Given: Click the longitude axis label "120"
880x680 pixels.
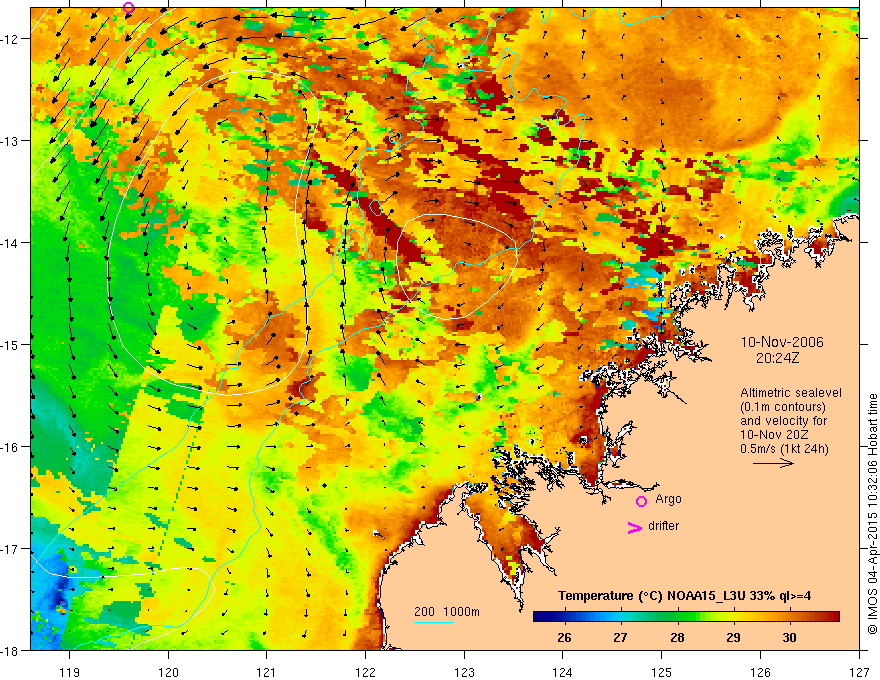Looking at the screenshot, I should point(168,673).
